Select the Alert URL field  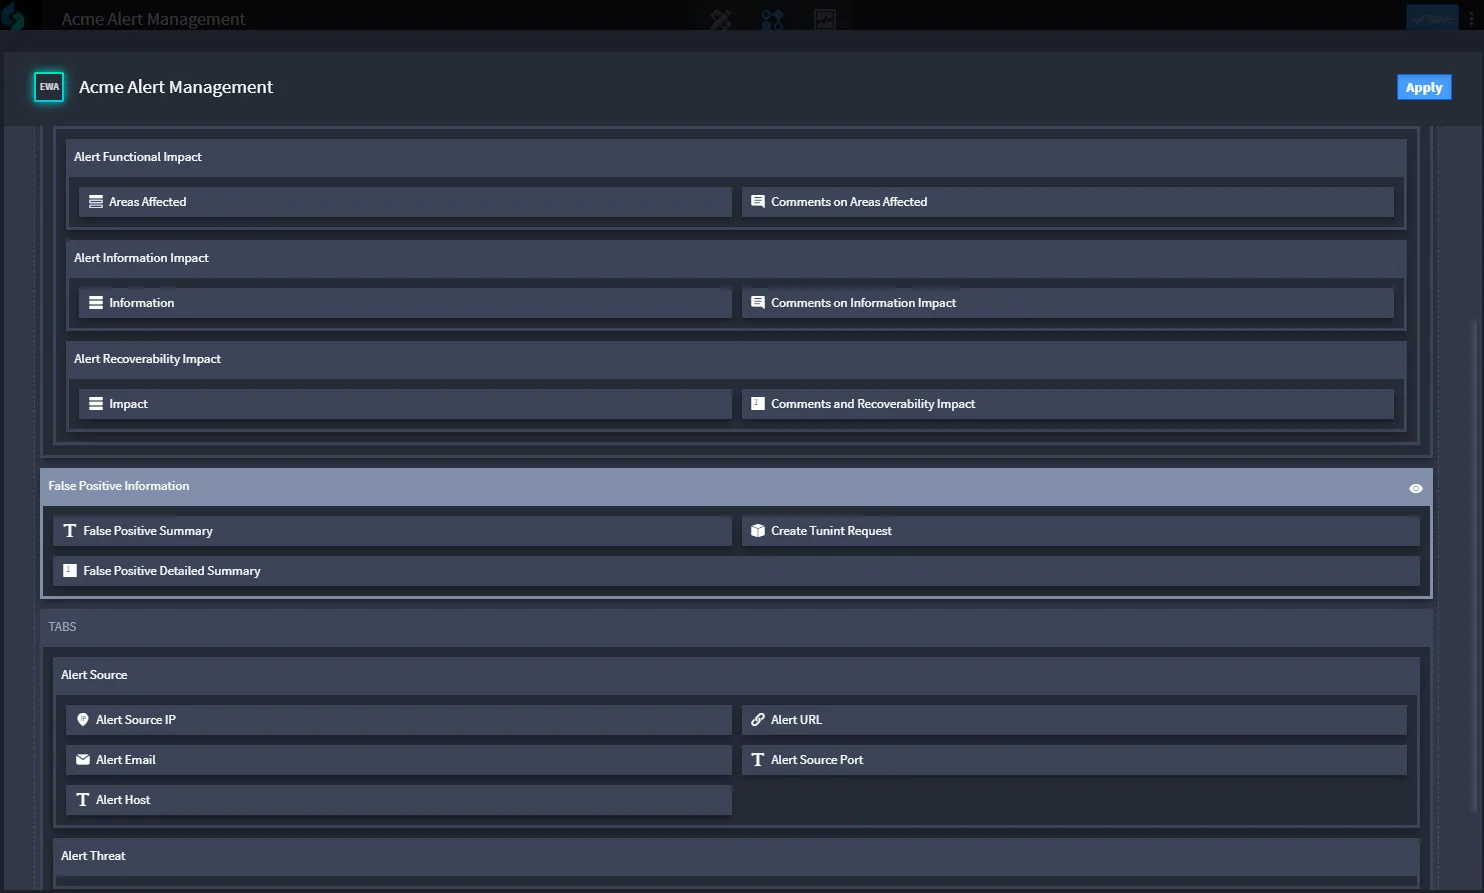click(x=1074, y=720)
